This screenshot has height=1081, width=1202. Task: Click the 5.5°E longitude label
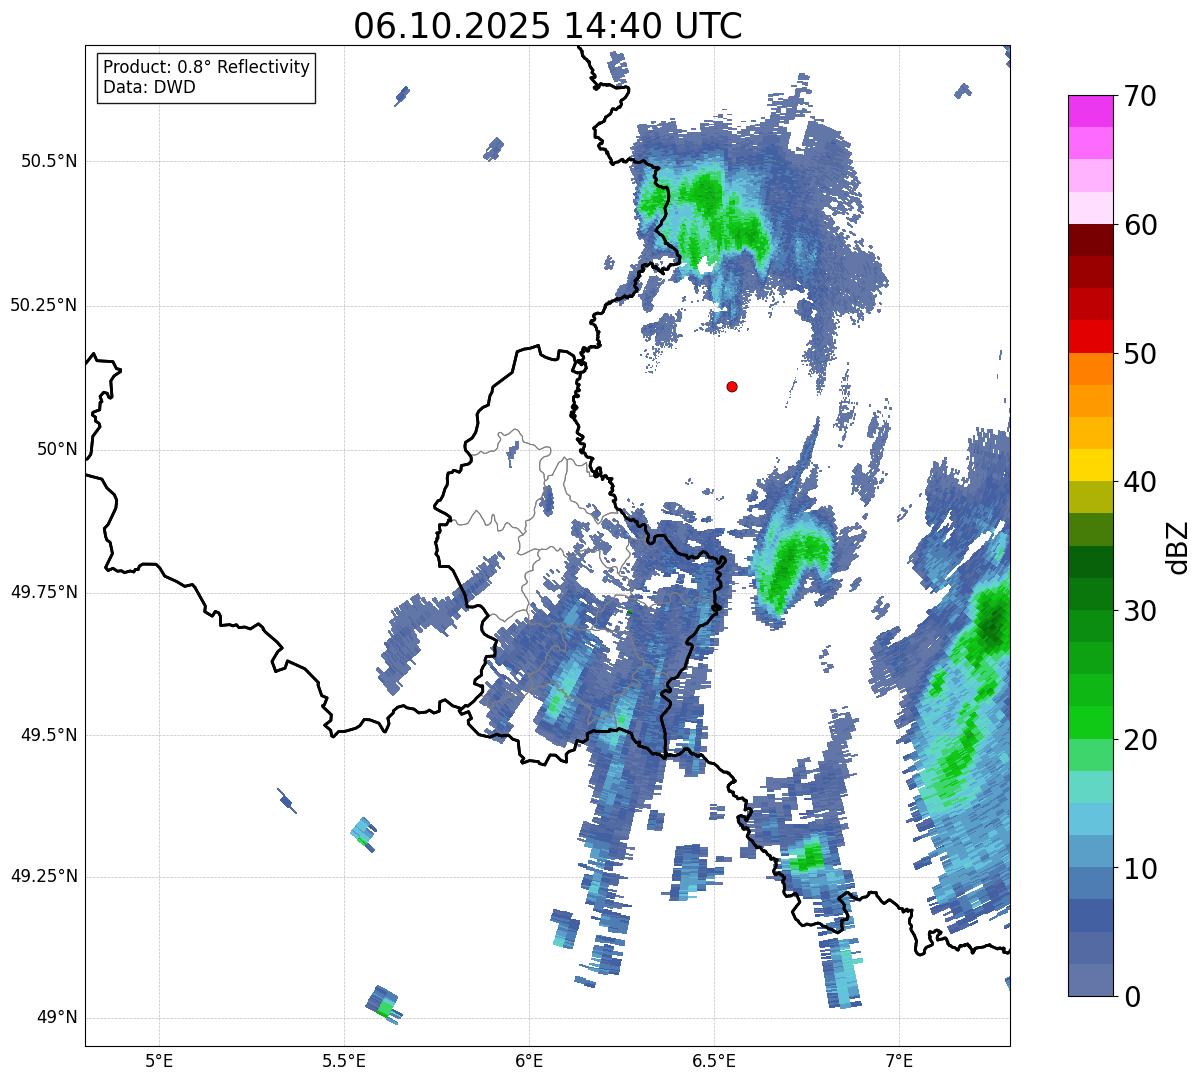(344, 1060)
